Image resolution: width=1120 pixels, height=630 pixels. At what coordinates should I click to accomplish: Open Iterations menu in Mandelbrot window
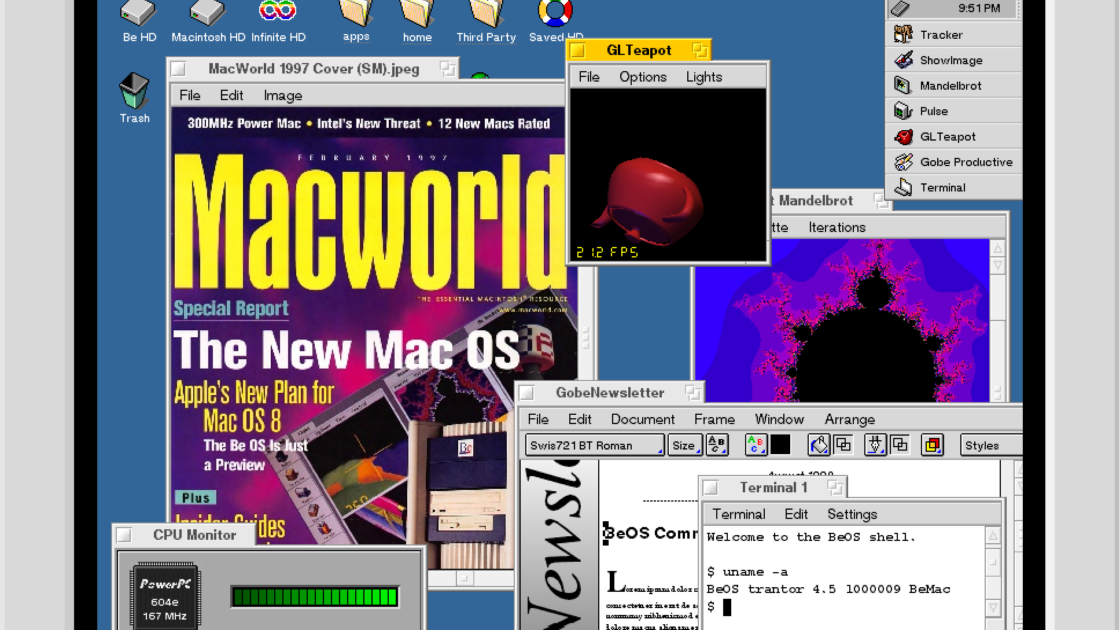click(x=836, y=227)
